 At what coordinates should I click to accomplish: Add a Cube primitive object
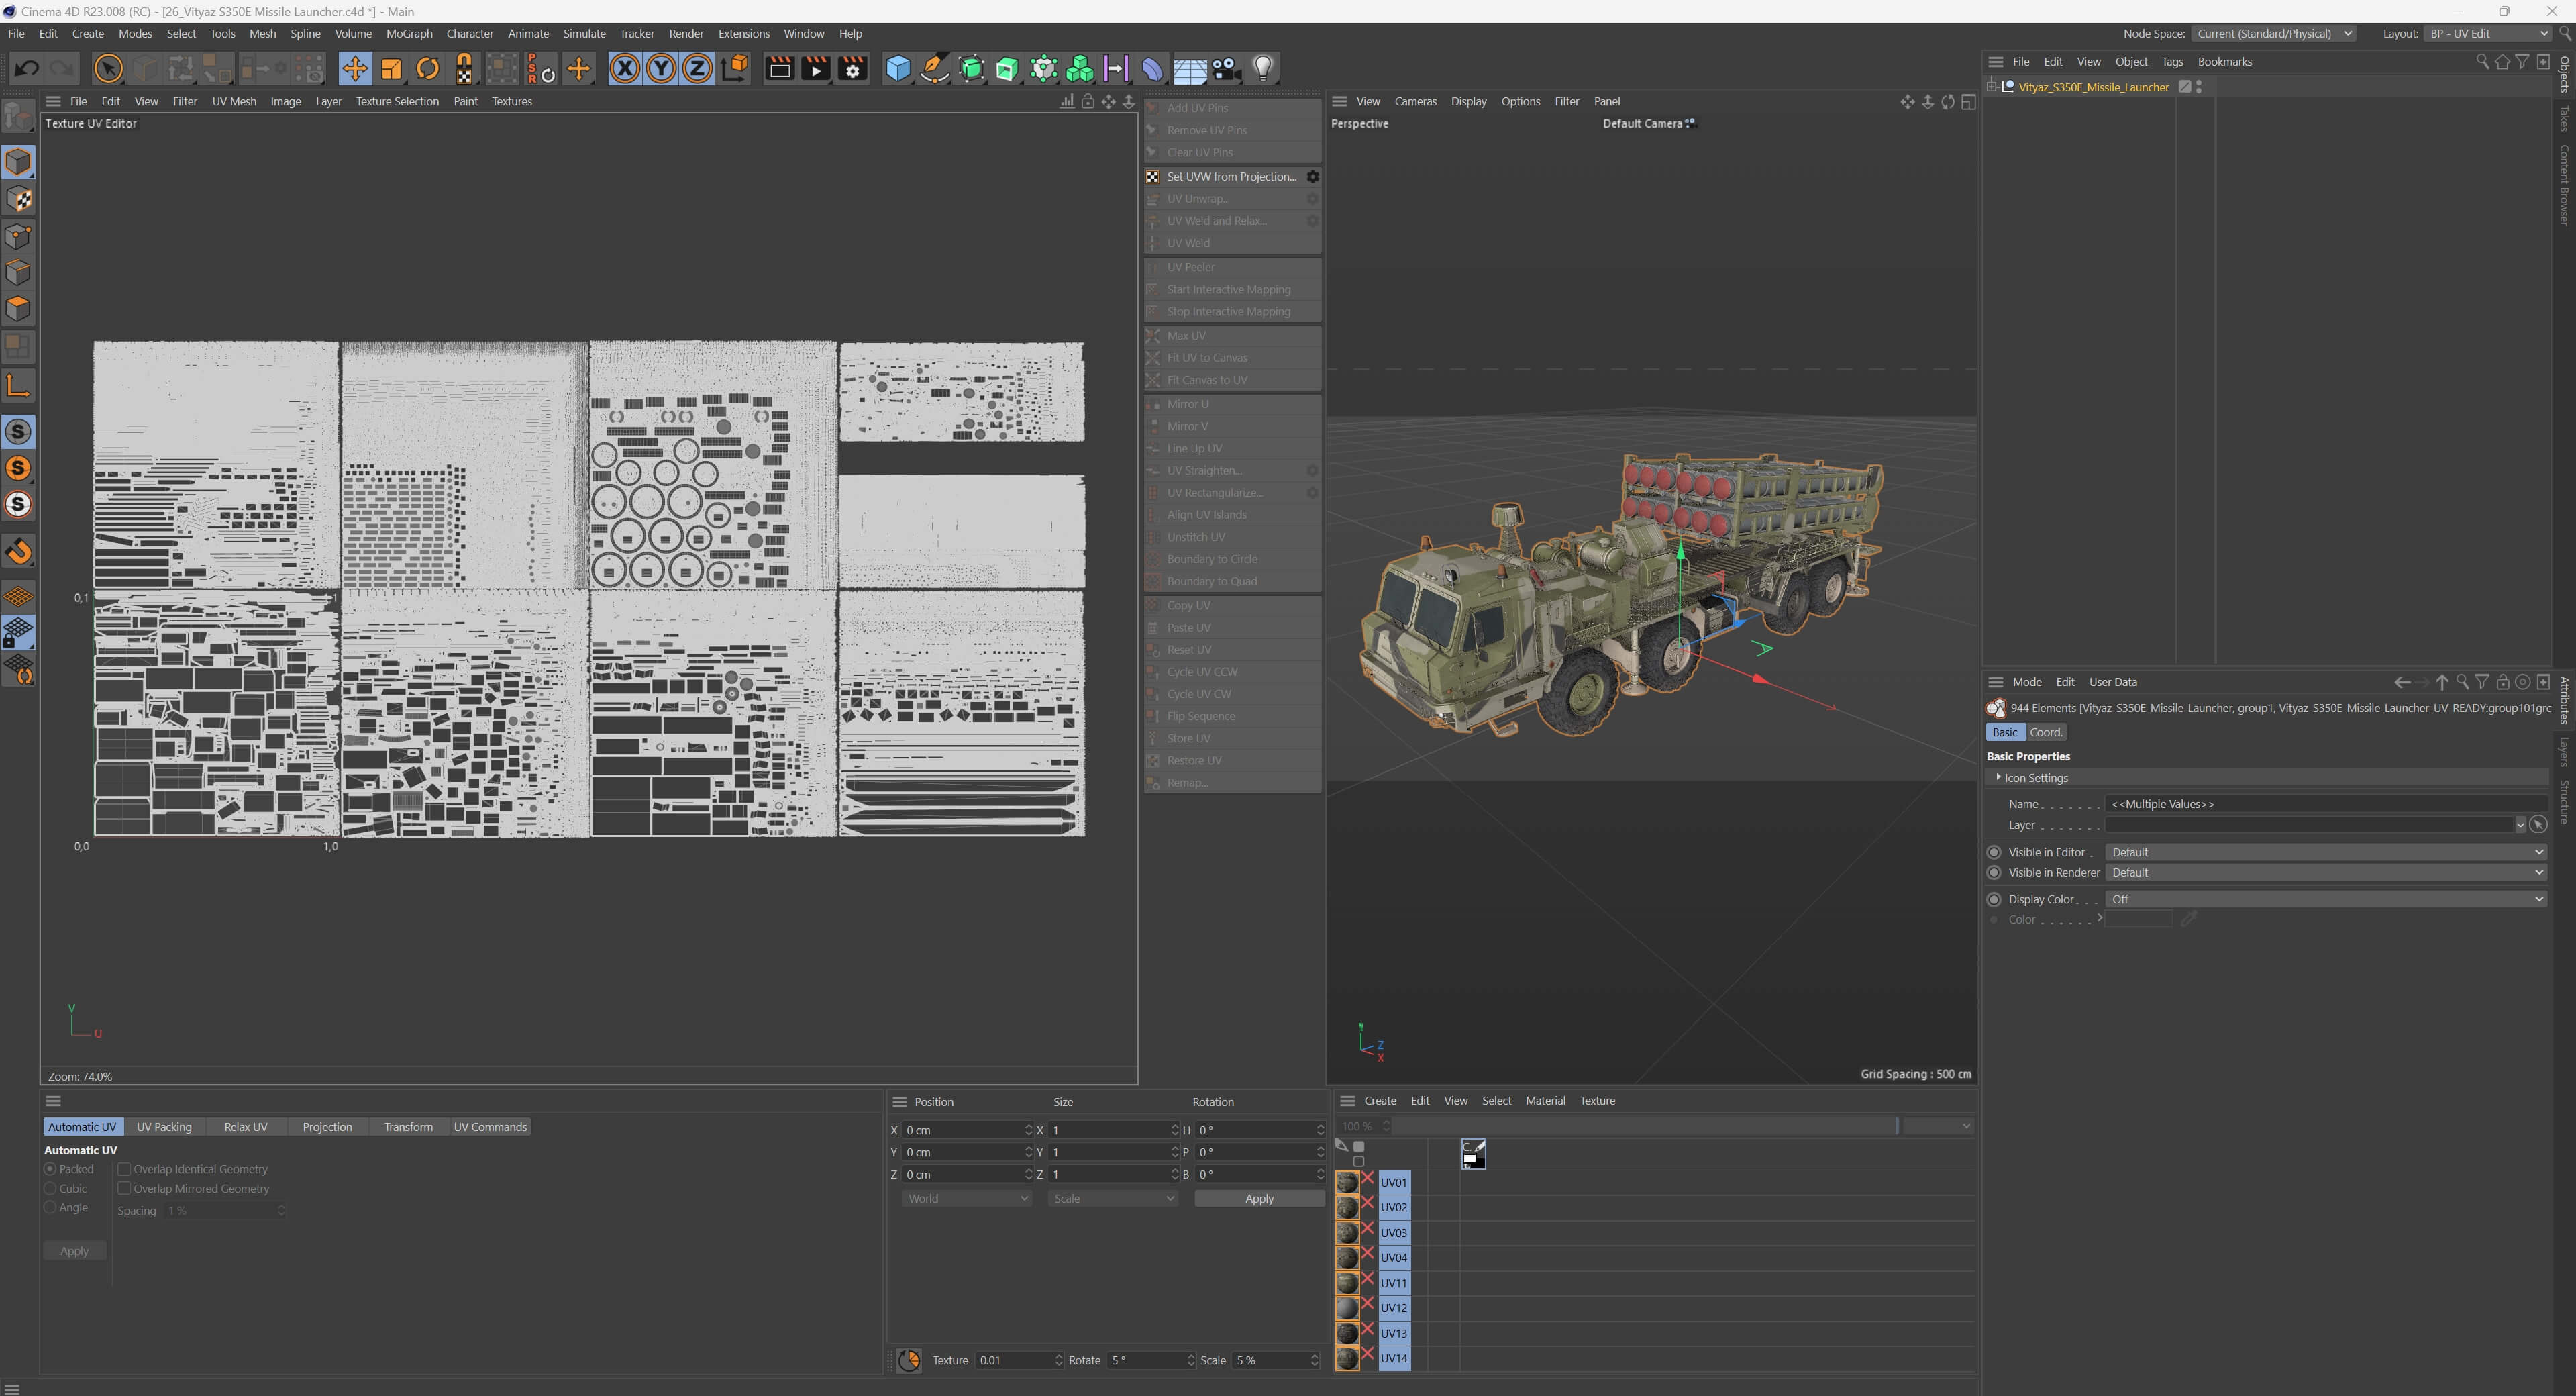coord(897,68)
